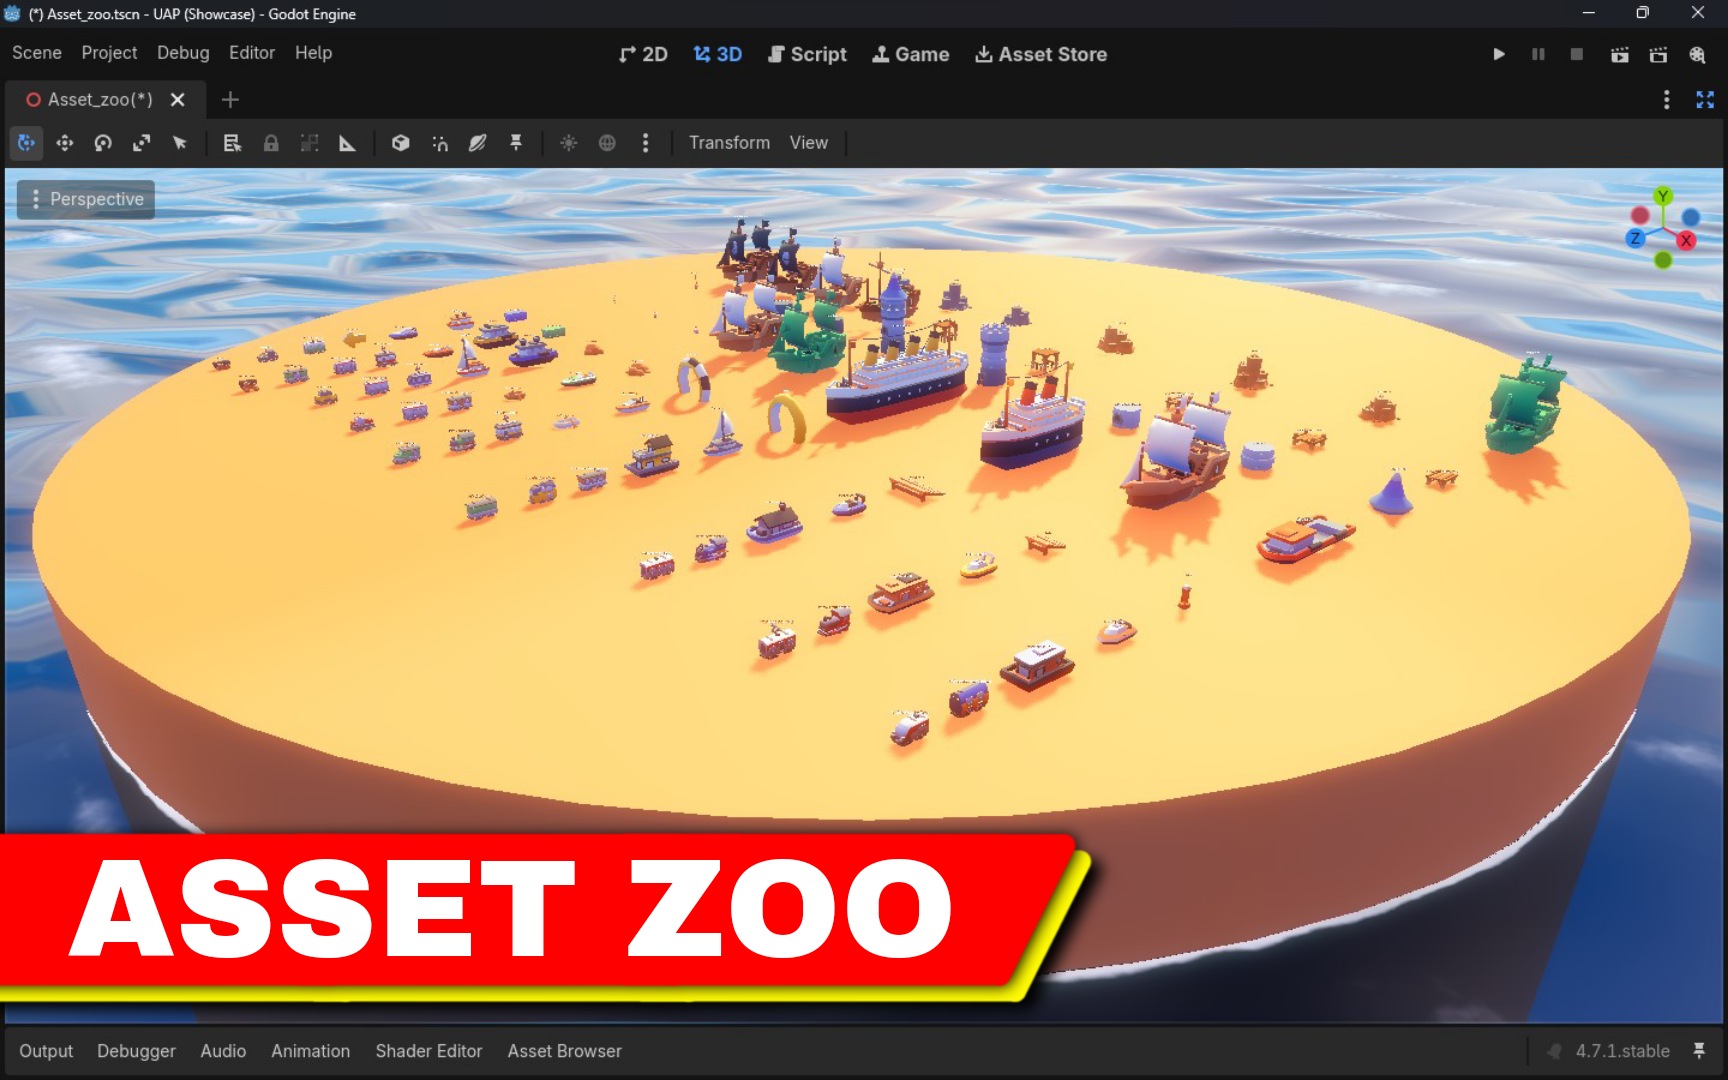Open the Scene menu
The height and width of the screenshot is (1080, 1728).
(37, 53)
